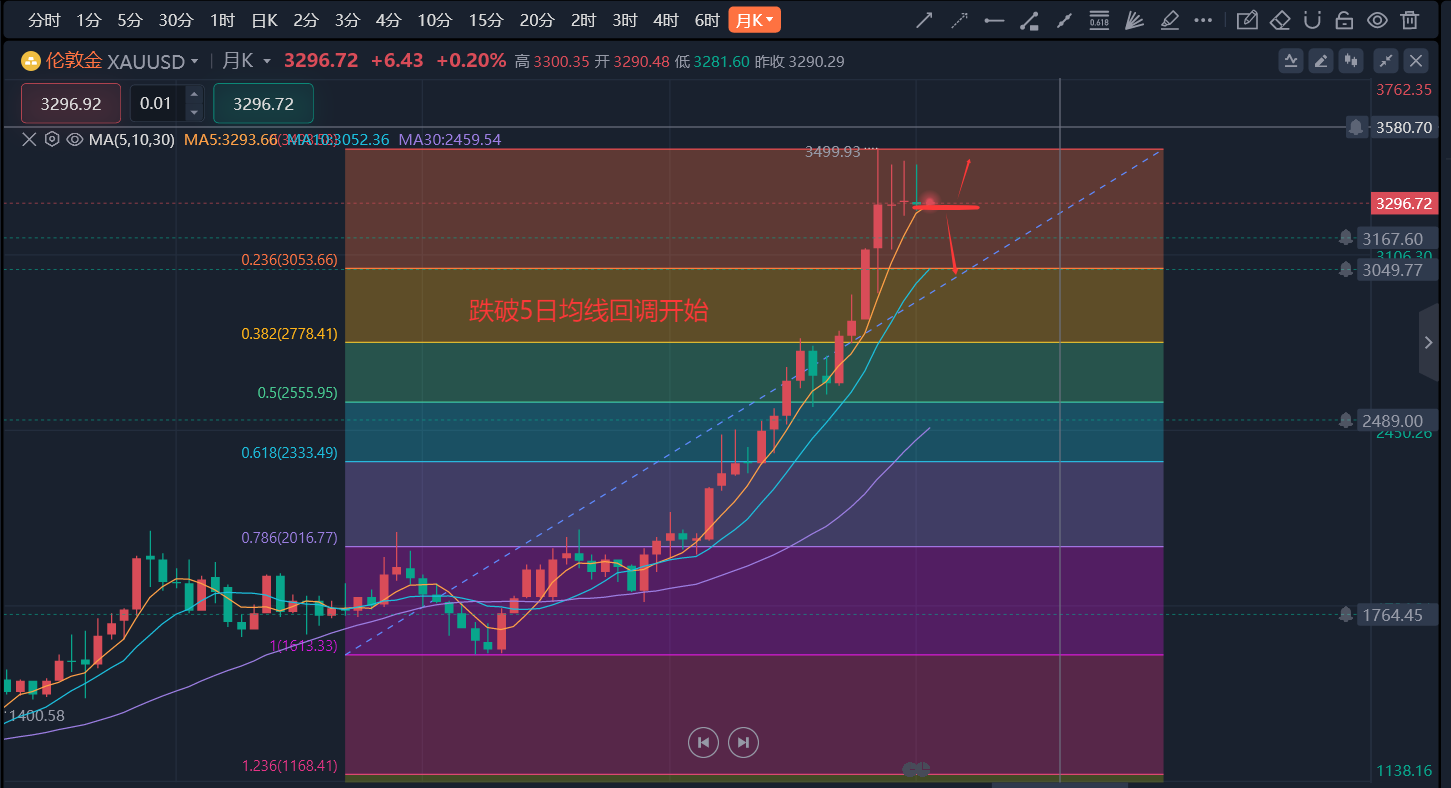Click the red 3296.92 price button
The height and width of the screenshot is (788, 1451).
coord(70,103)
